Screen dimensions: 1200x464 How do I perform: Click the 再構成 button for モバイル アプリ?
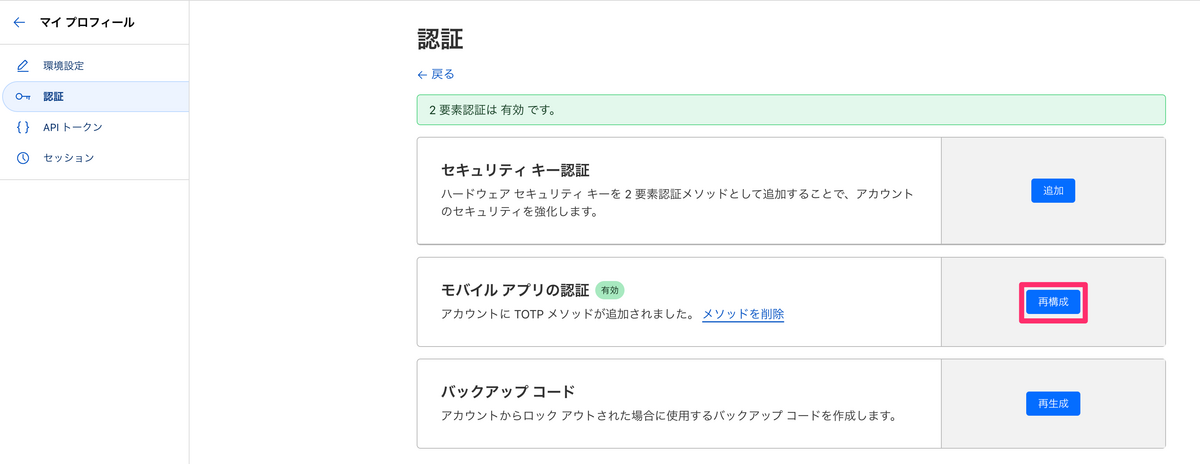click(x=1053, y=301)
